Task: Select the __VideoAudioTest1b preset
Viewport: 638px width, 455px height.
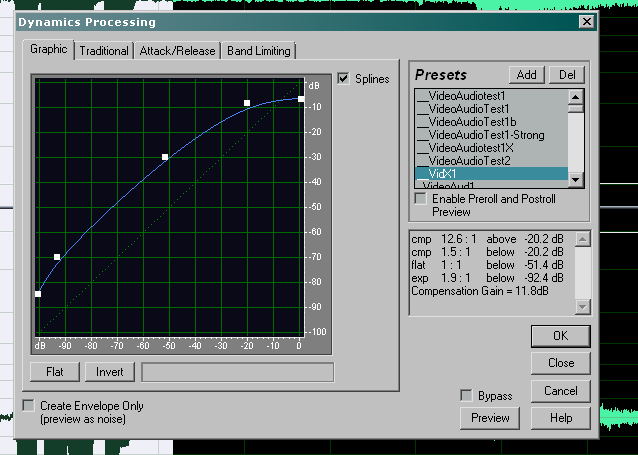Action: click(492, 122)
